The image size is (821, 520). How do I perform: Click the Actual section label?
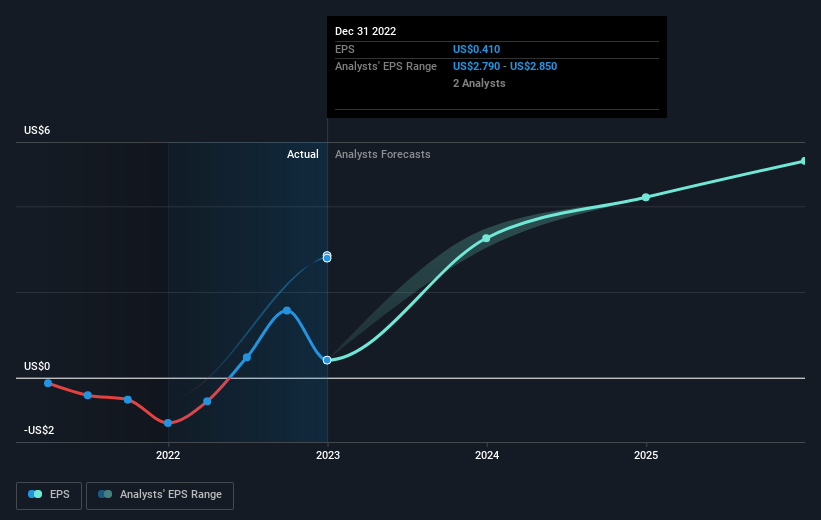coord(303,154)
